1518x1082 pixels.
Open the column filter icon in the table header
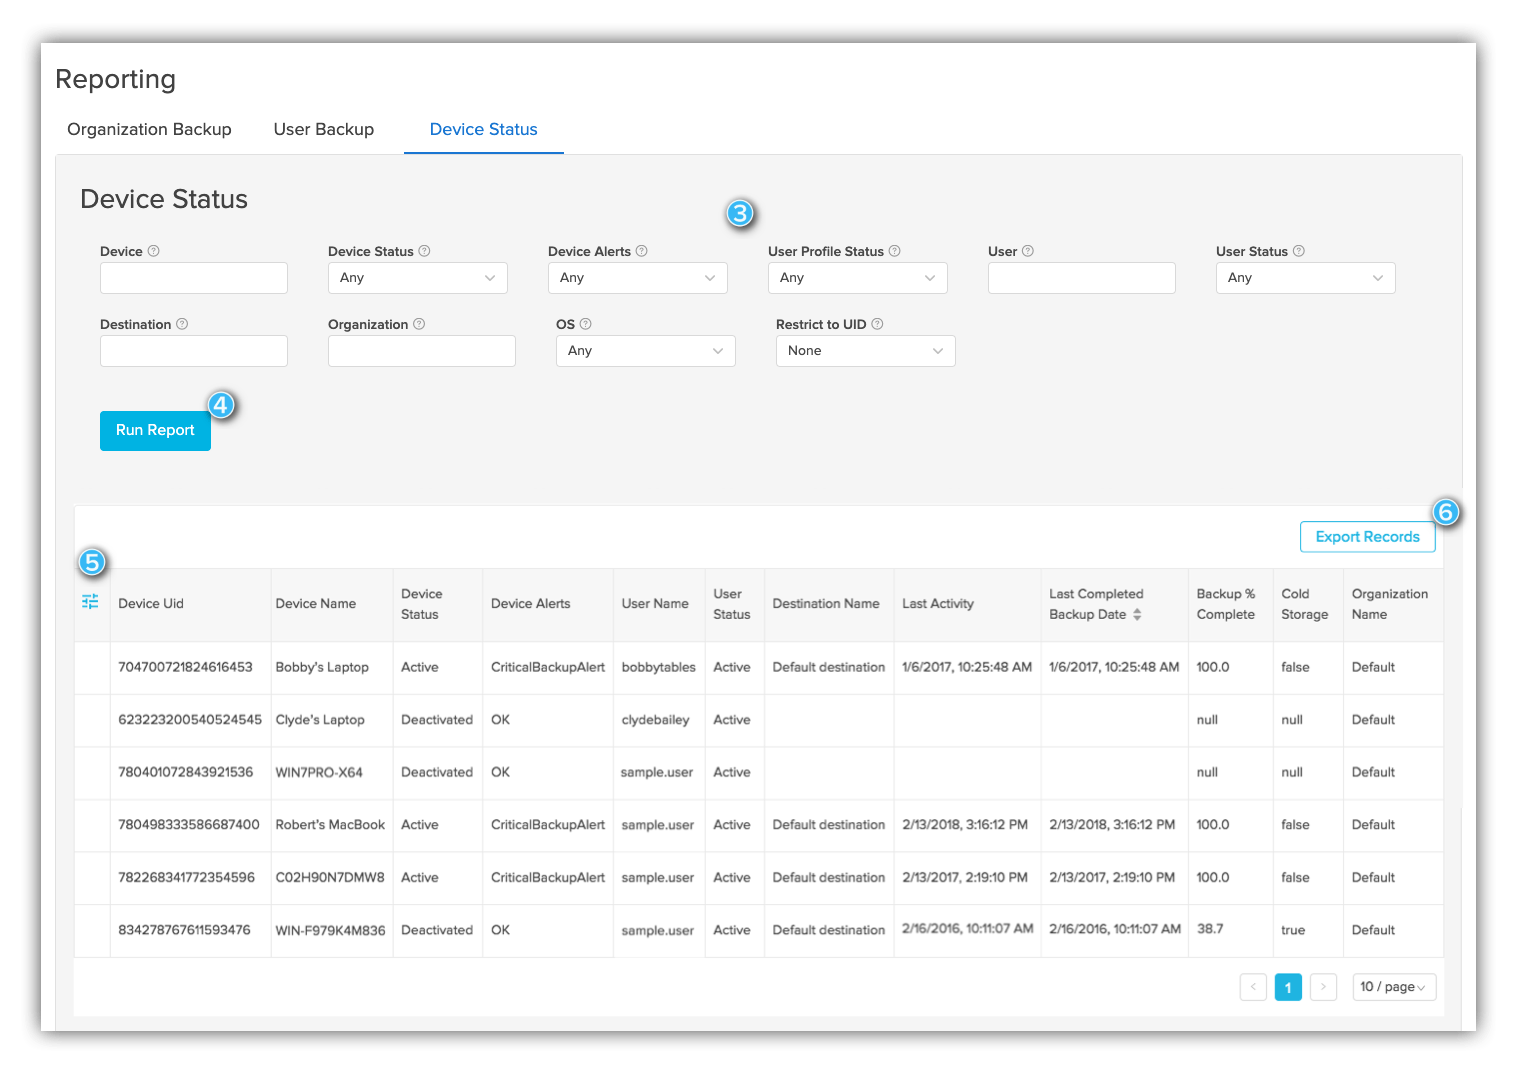click(x=91, y=602)
